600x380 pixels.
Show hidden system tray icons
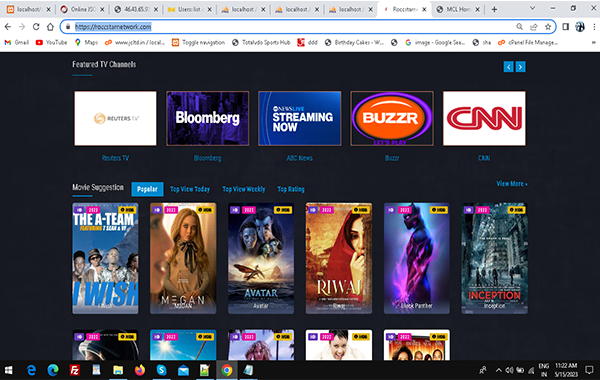[x=499, y=370]
